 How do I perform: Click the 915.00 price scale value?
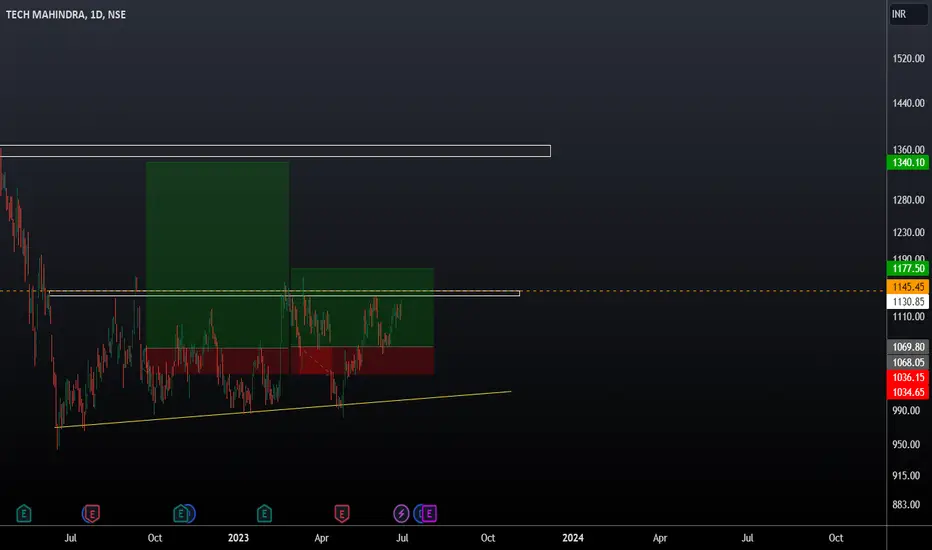[x=906, y=475]
